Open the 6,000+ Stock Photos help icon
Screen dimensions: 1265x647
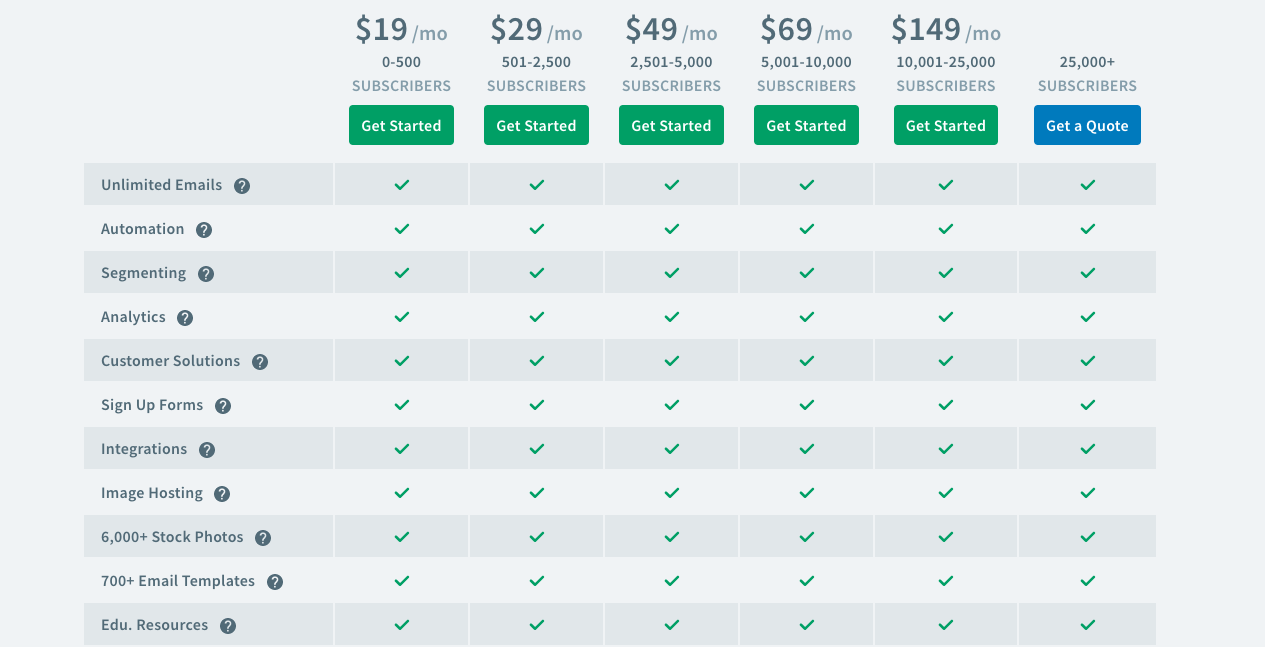click(x=263, y=538)
